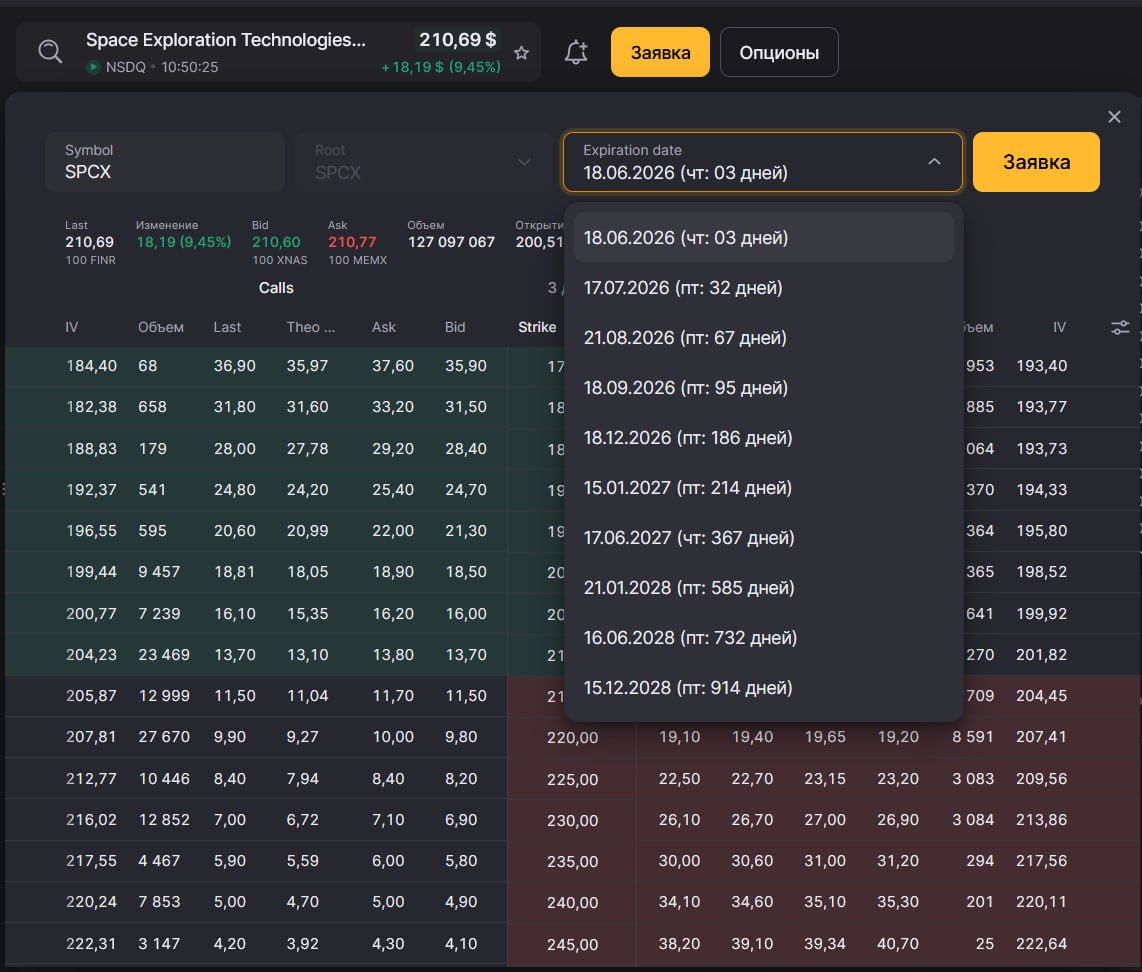
Task: Add SPCX to favorites with star icon
Action: pos(521,52)
